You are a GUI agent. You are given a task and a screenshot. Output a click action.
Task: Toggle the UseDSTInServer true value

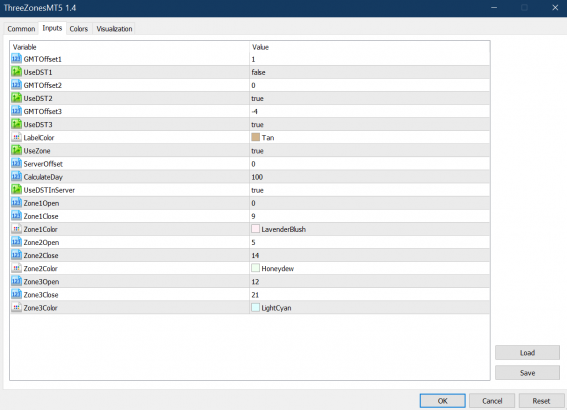[x=370, y=190]
